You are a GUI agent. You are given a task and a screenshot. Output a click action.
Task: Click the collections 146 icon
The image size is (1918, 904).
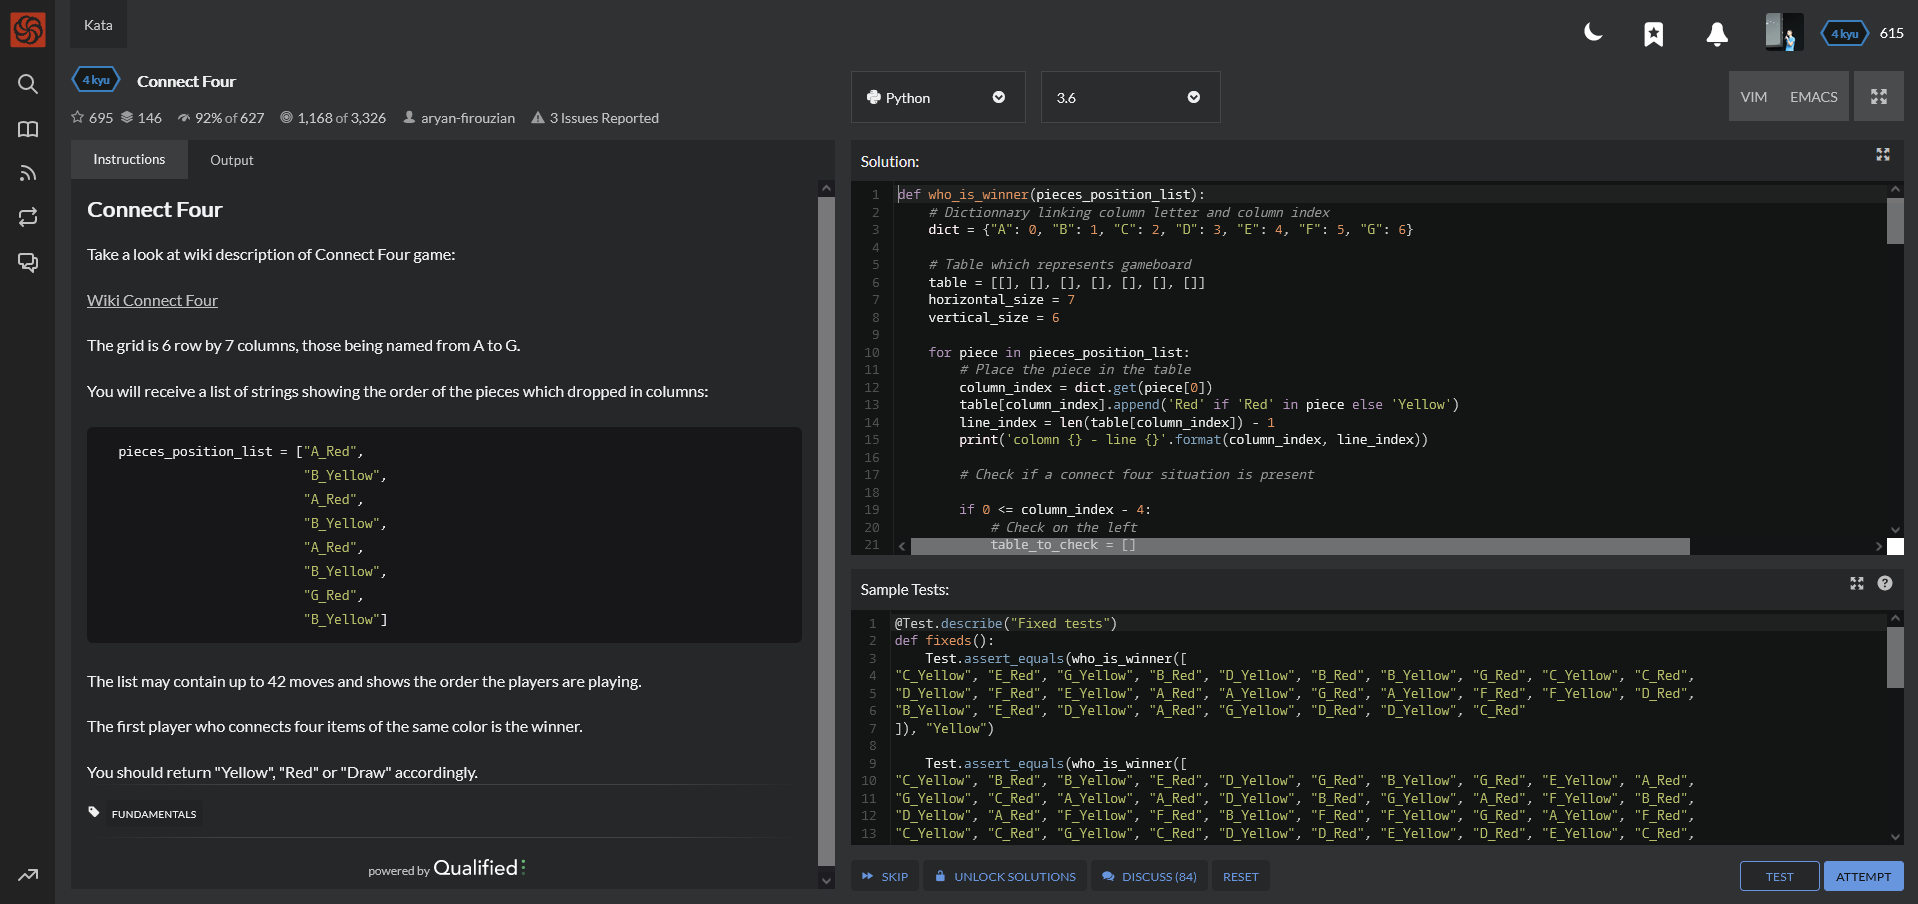[x=127, y=117]
